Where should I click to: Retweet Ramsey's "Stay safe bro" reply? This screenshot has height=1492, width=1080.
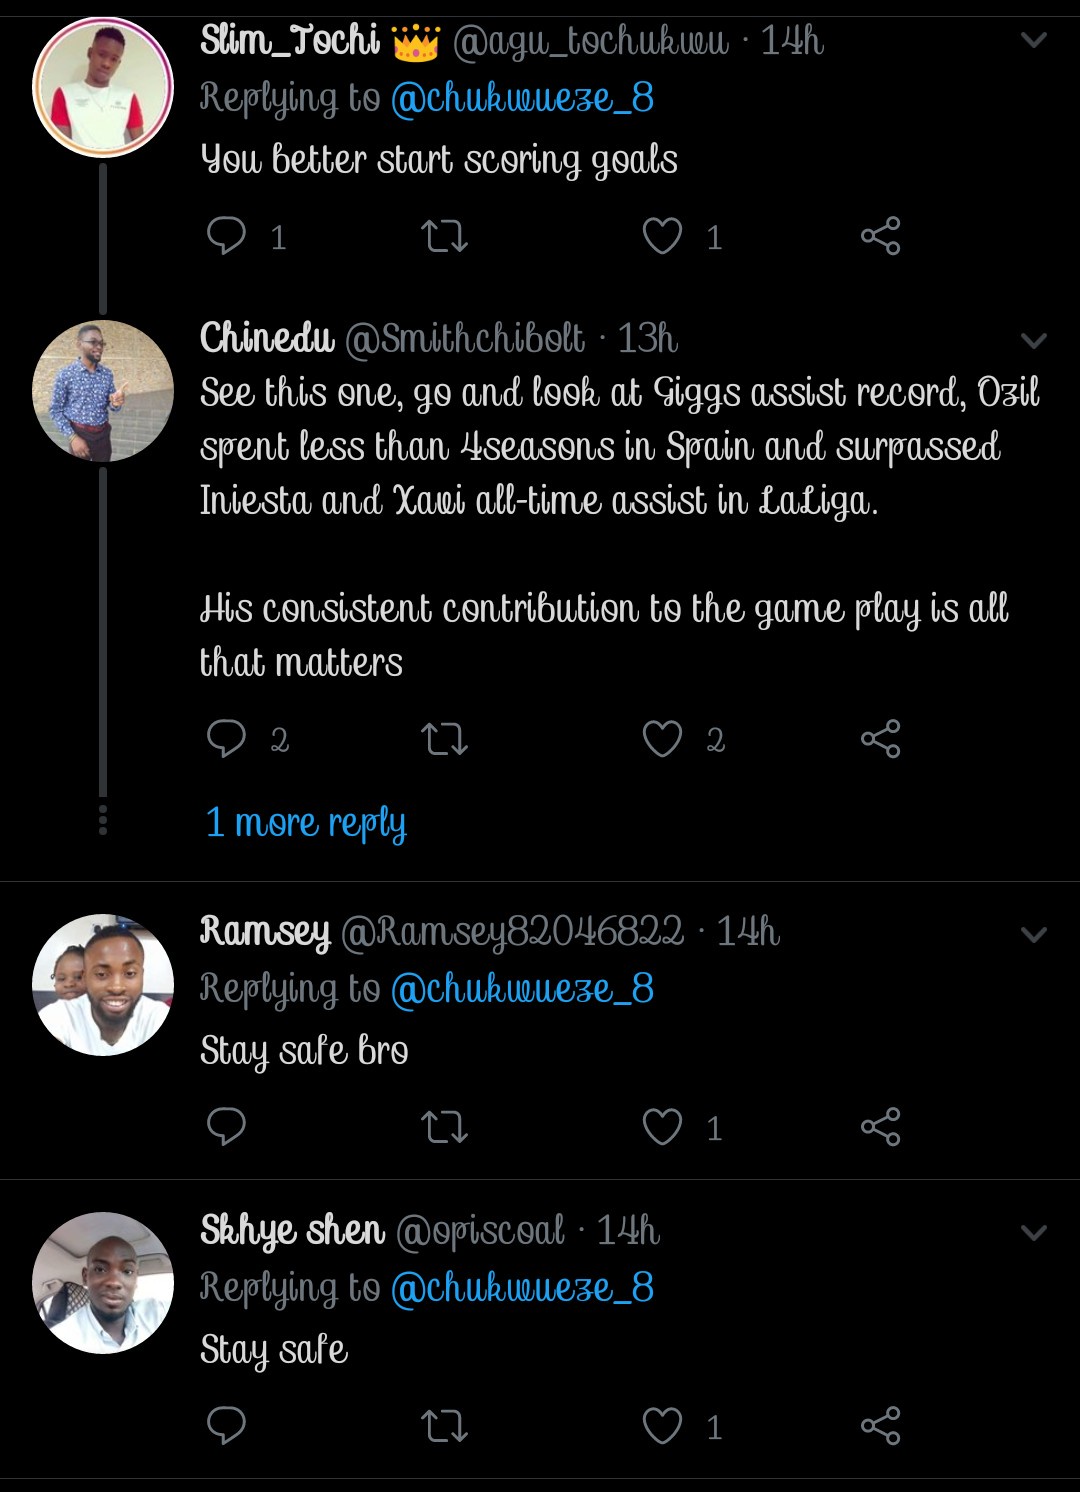coord(444,1127)
